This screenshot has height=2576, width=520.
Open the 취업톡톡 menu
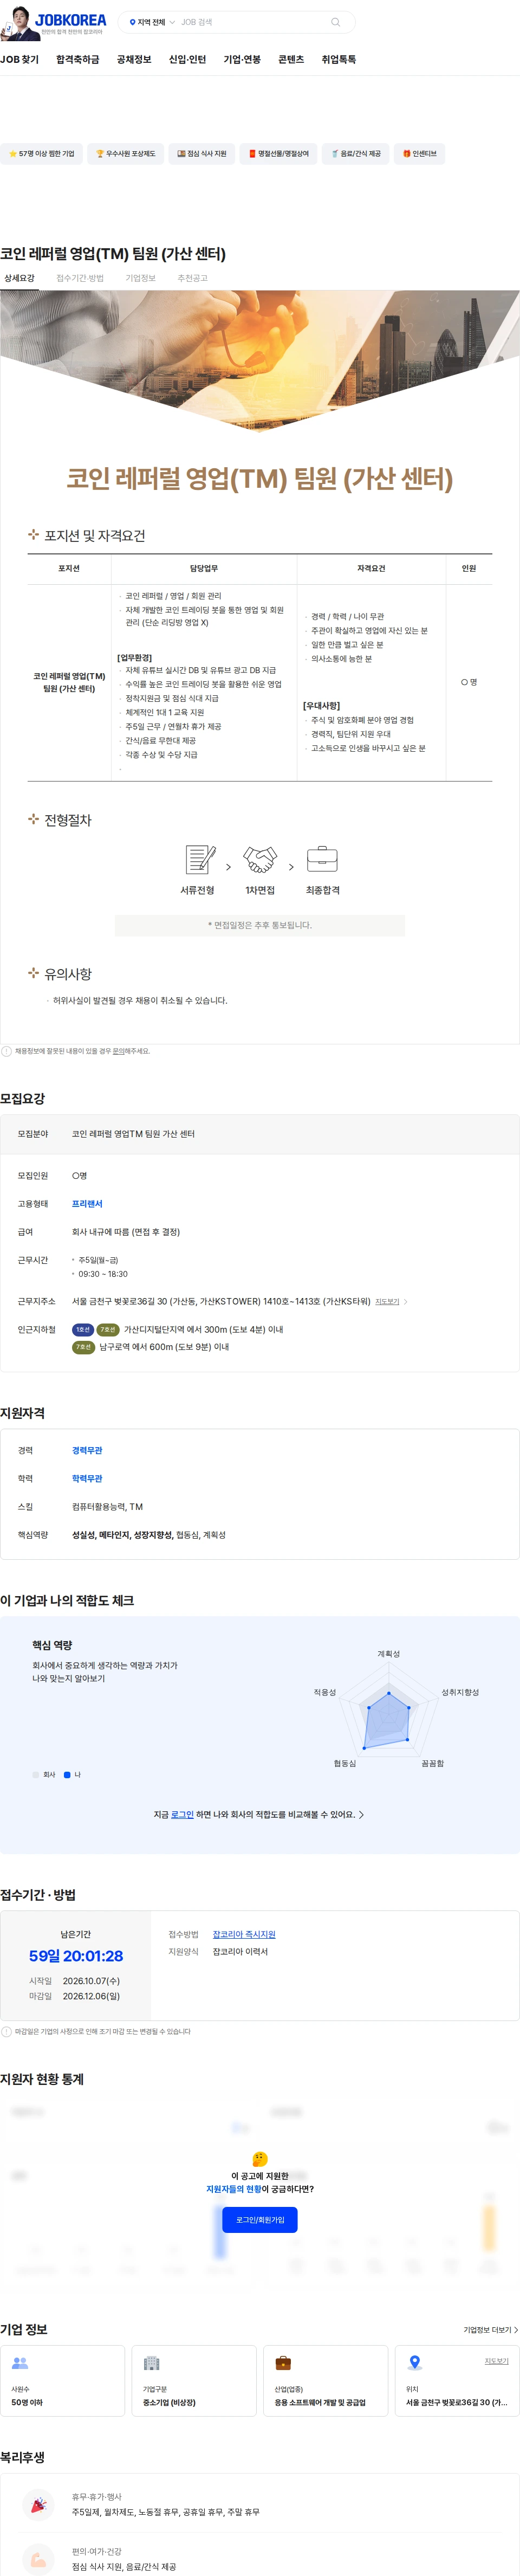coord(339,60)
